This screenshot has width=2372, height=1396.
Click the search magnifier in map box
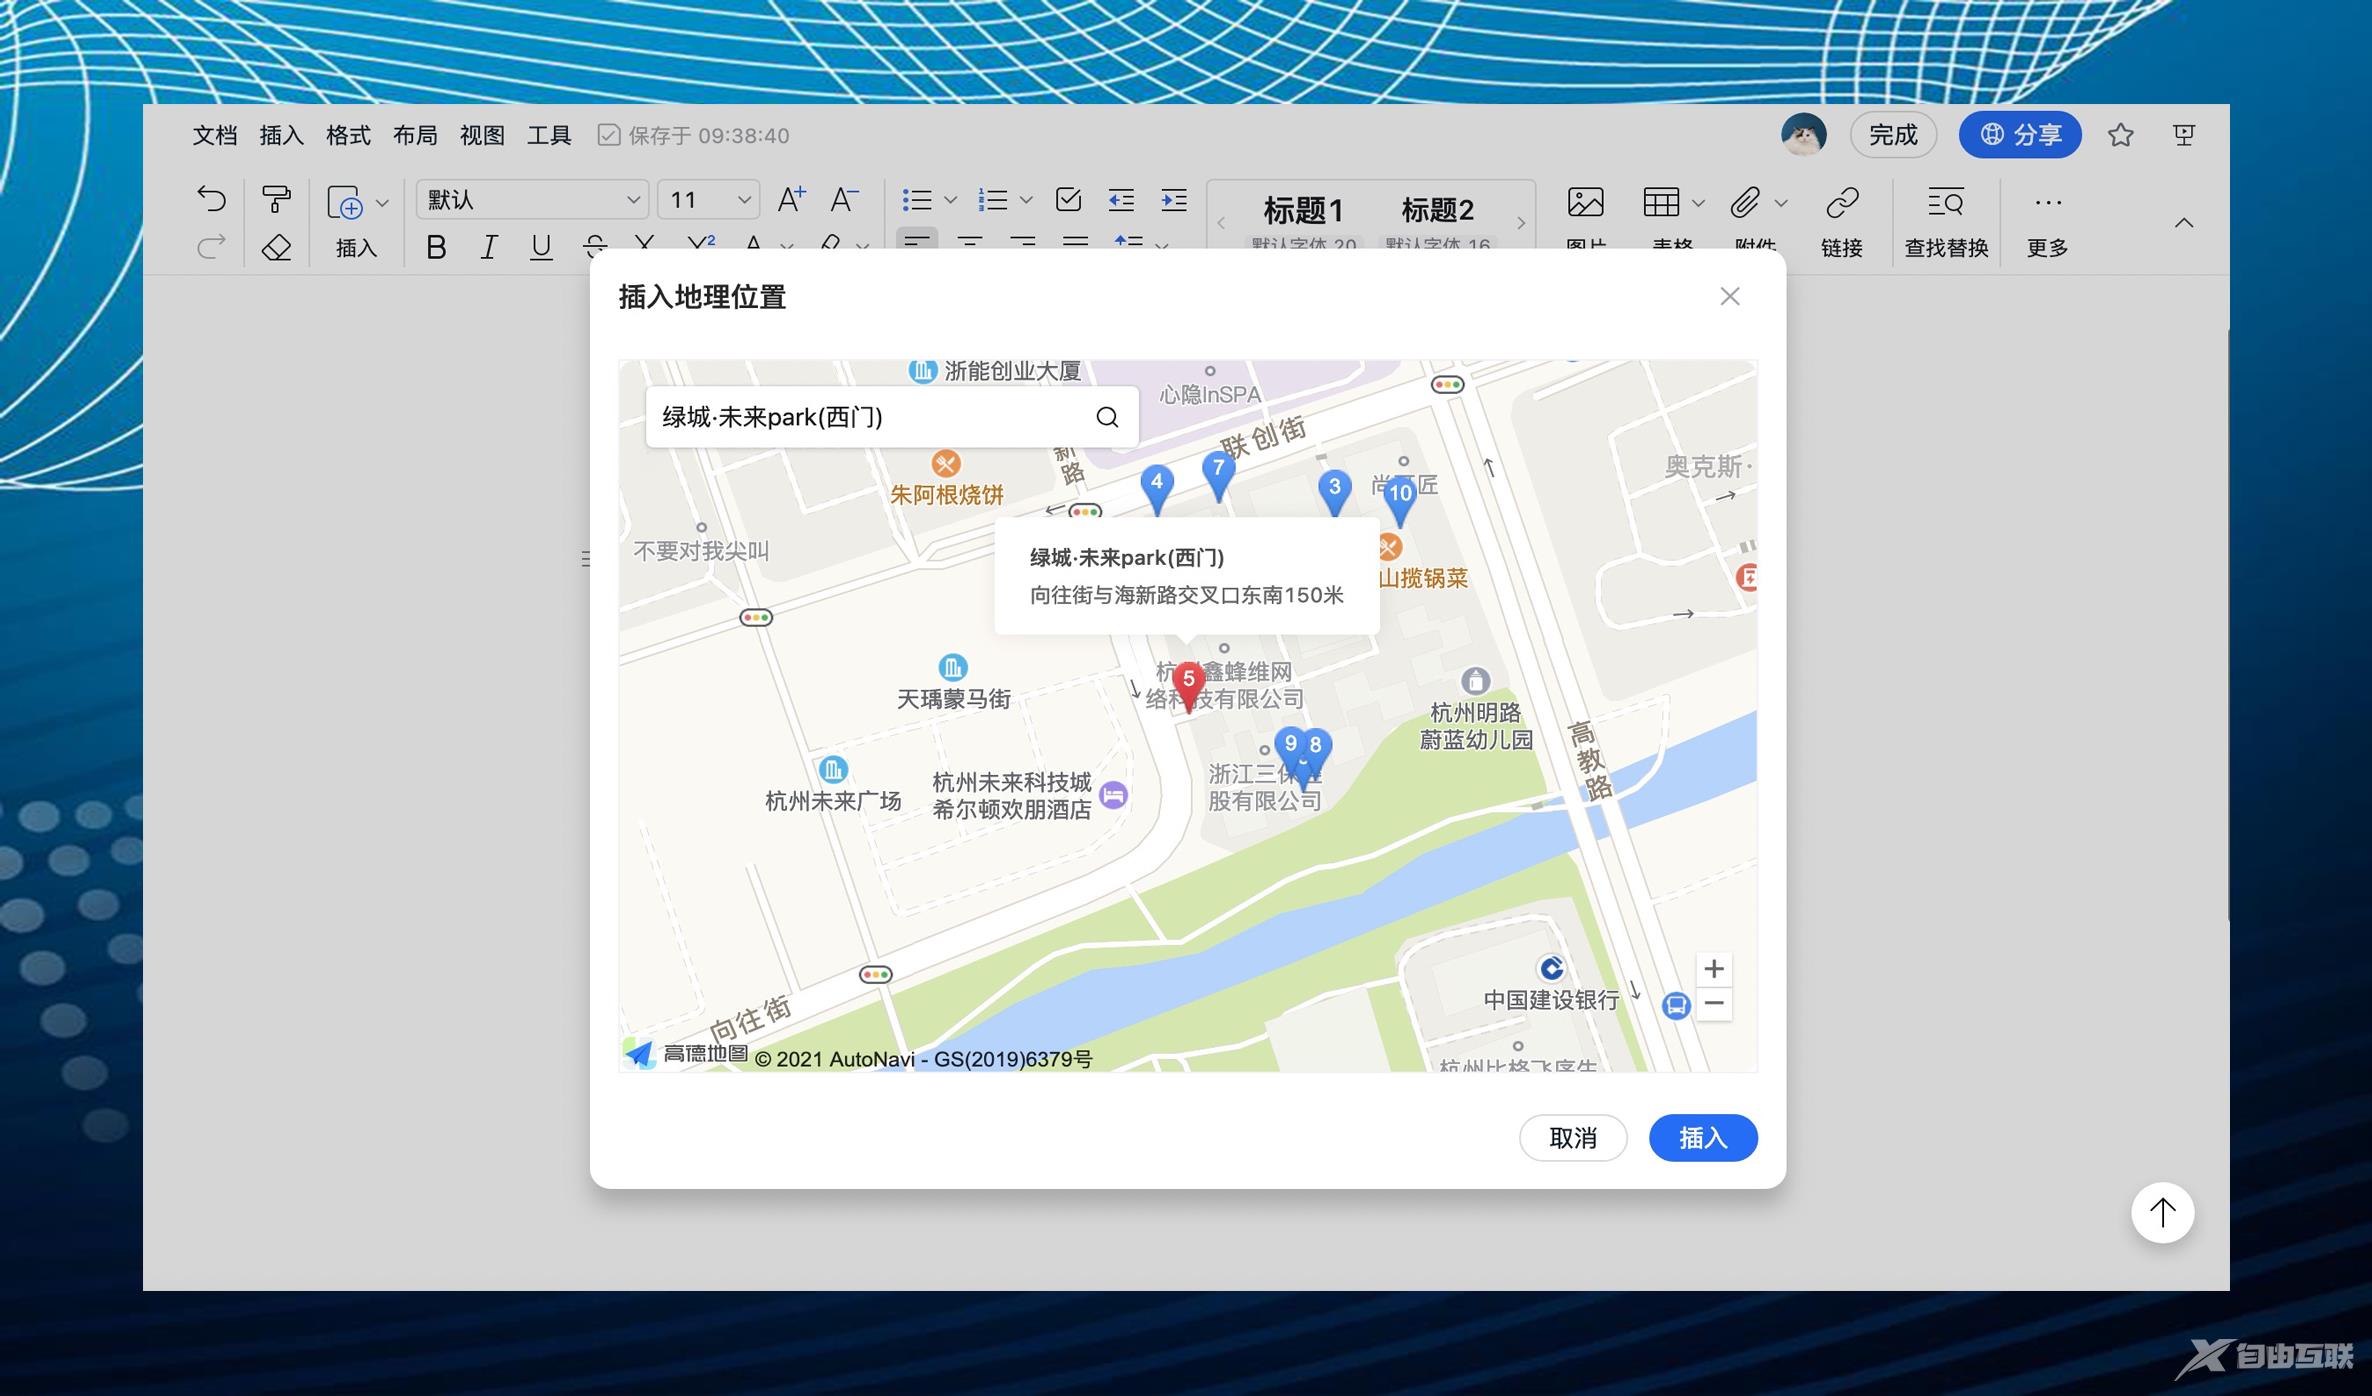(1107, 417)
